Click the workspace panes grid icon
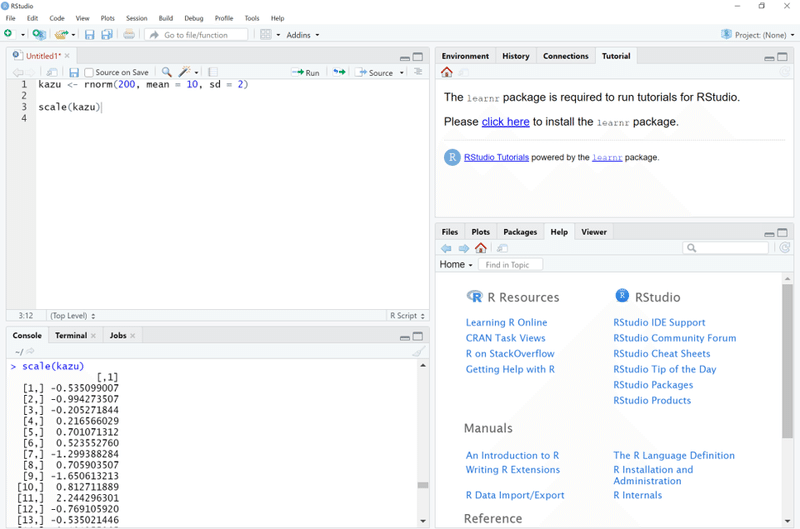 tap(266, 35)
